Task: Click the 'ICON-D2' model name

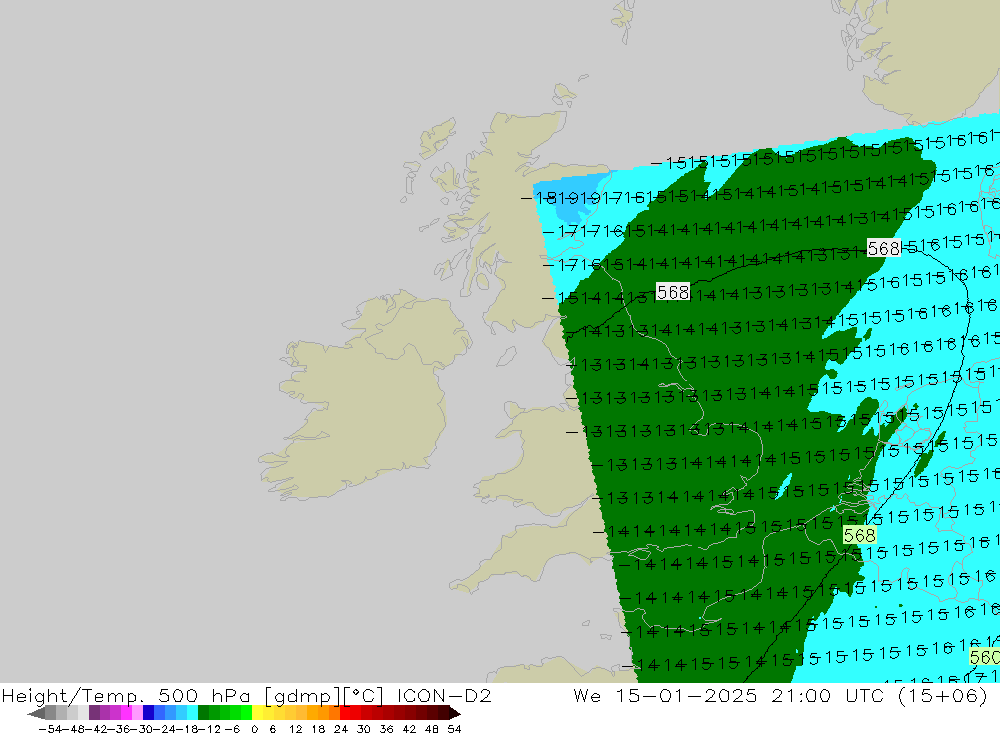Action: coord(445,695)
